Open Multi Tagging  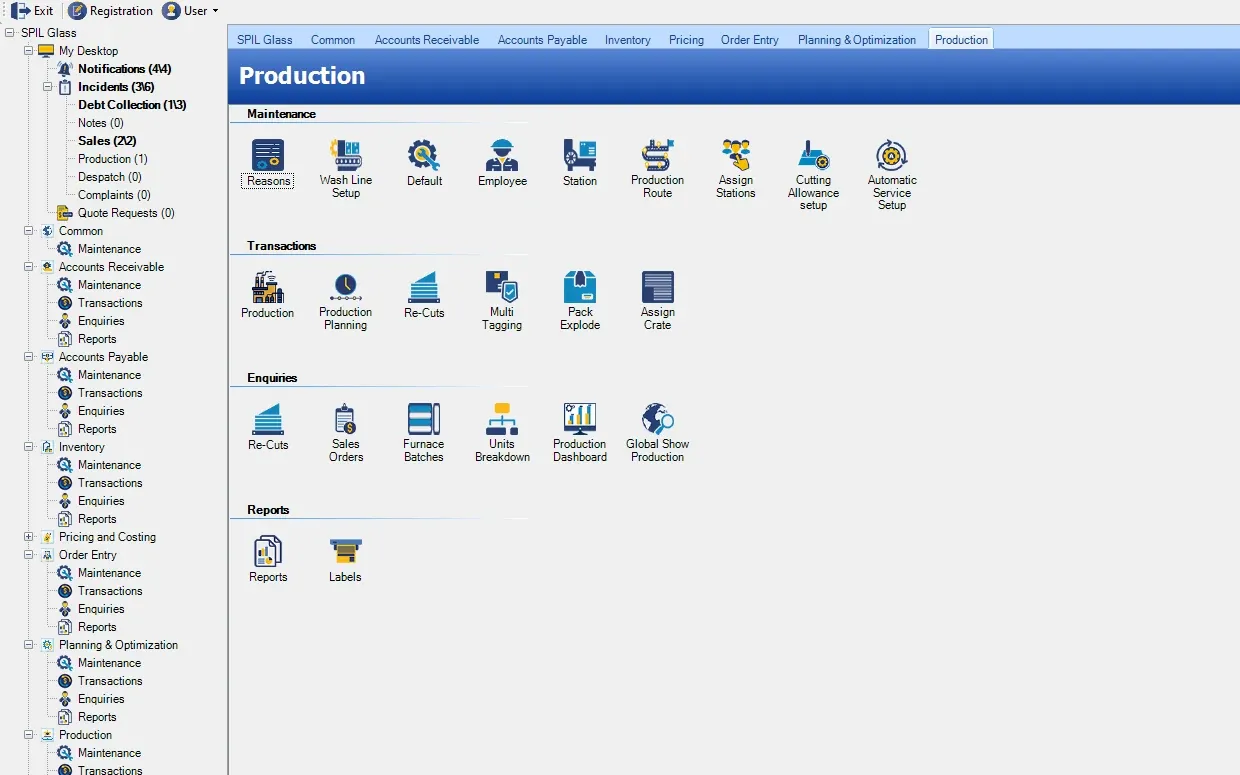click(502, 301)
